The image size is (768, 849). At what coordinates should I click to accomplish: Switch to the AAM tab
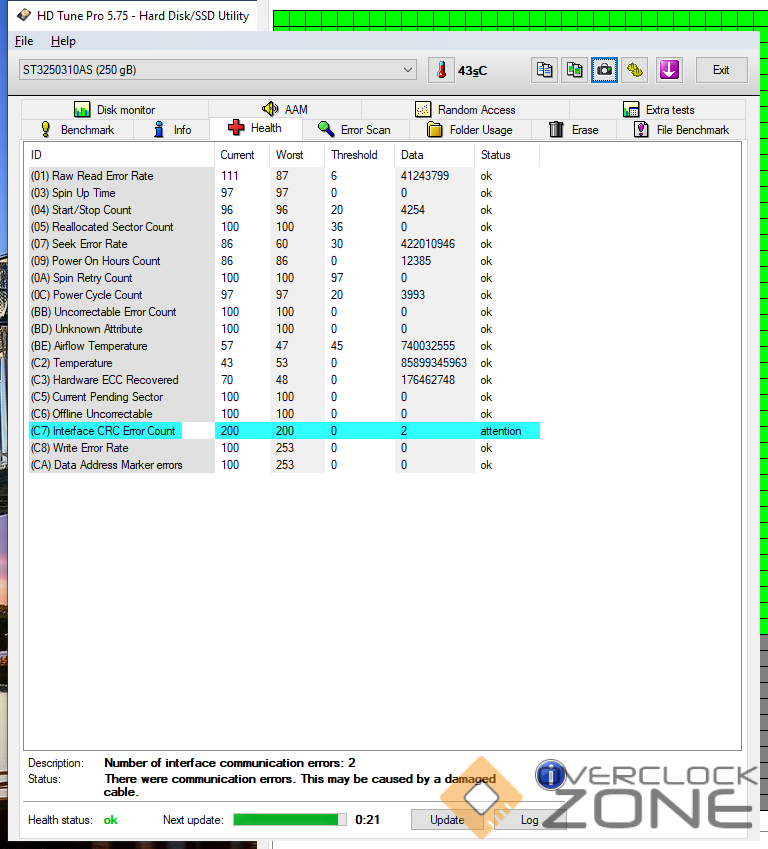pyautogui.click(x=285, y=110)
